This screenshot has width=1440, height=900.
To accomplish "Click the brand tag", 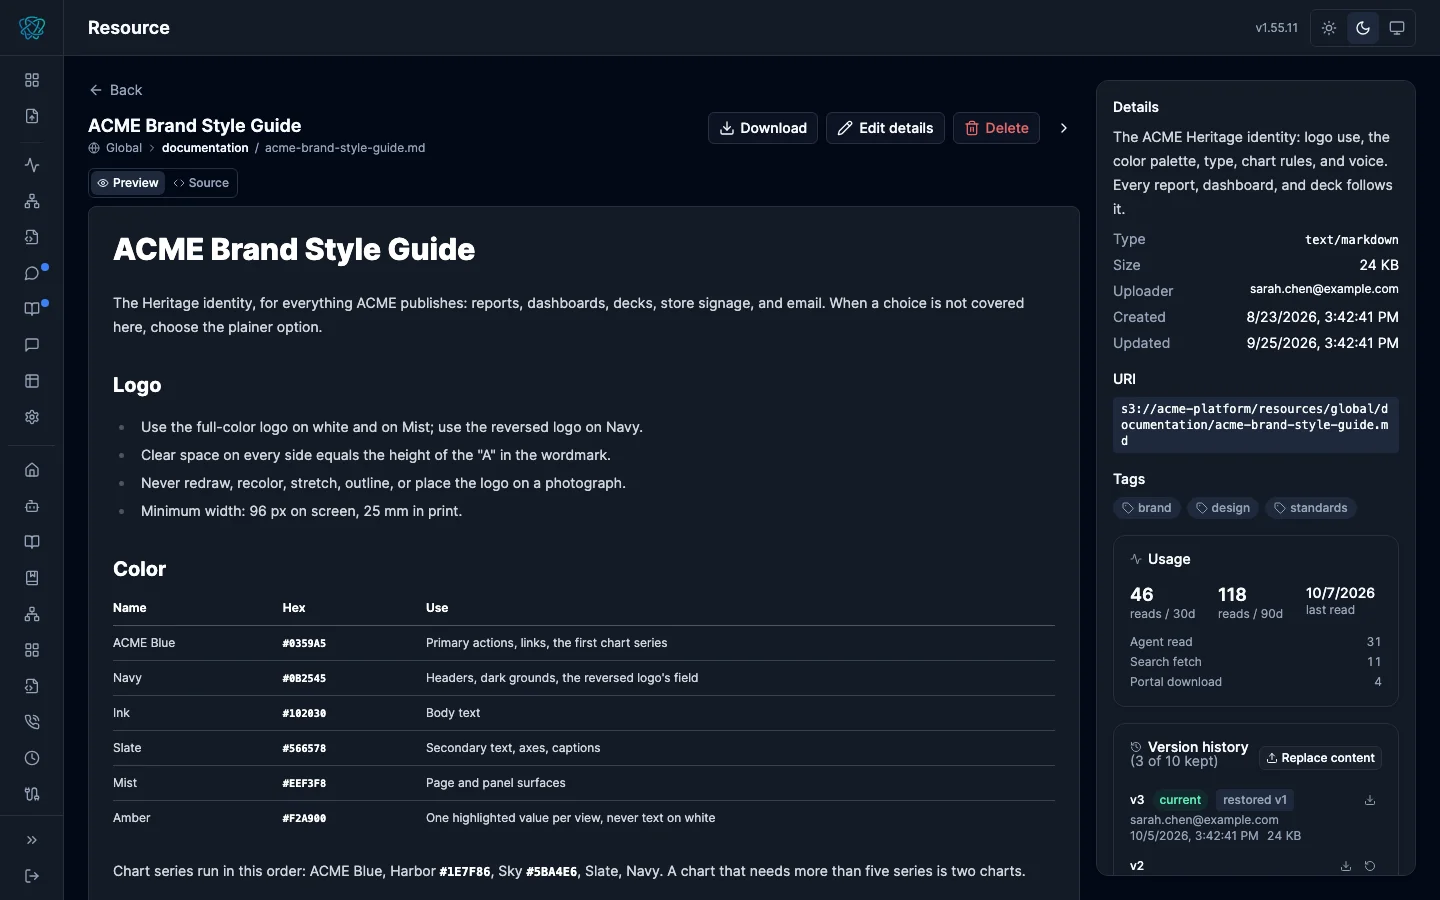I will click(x=1147, y=508).
